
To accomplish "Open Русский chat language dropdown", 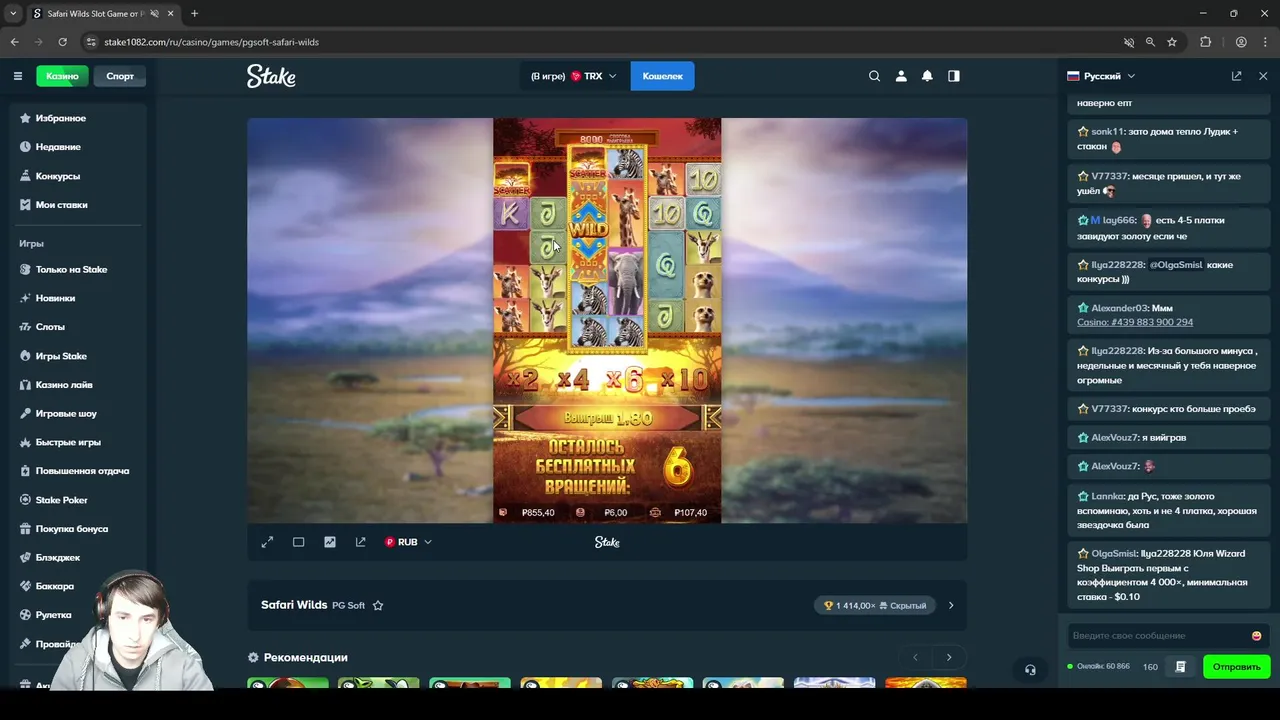I will point(1101,76).
